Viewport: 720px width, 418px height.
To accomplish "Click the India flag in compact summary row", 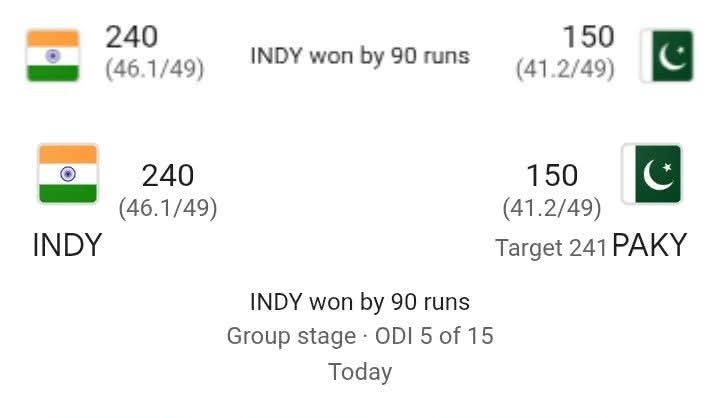I will (53, 56).
